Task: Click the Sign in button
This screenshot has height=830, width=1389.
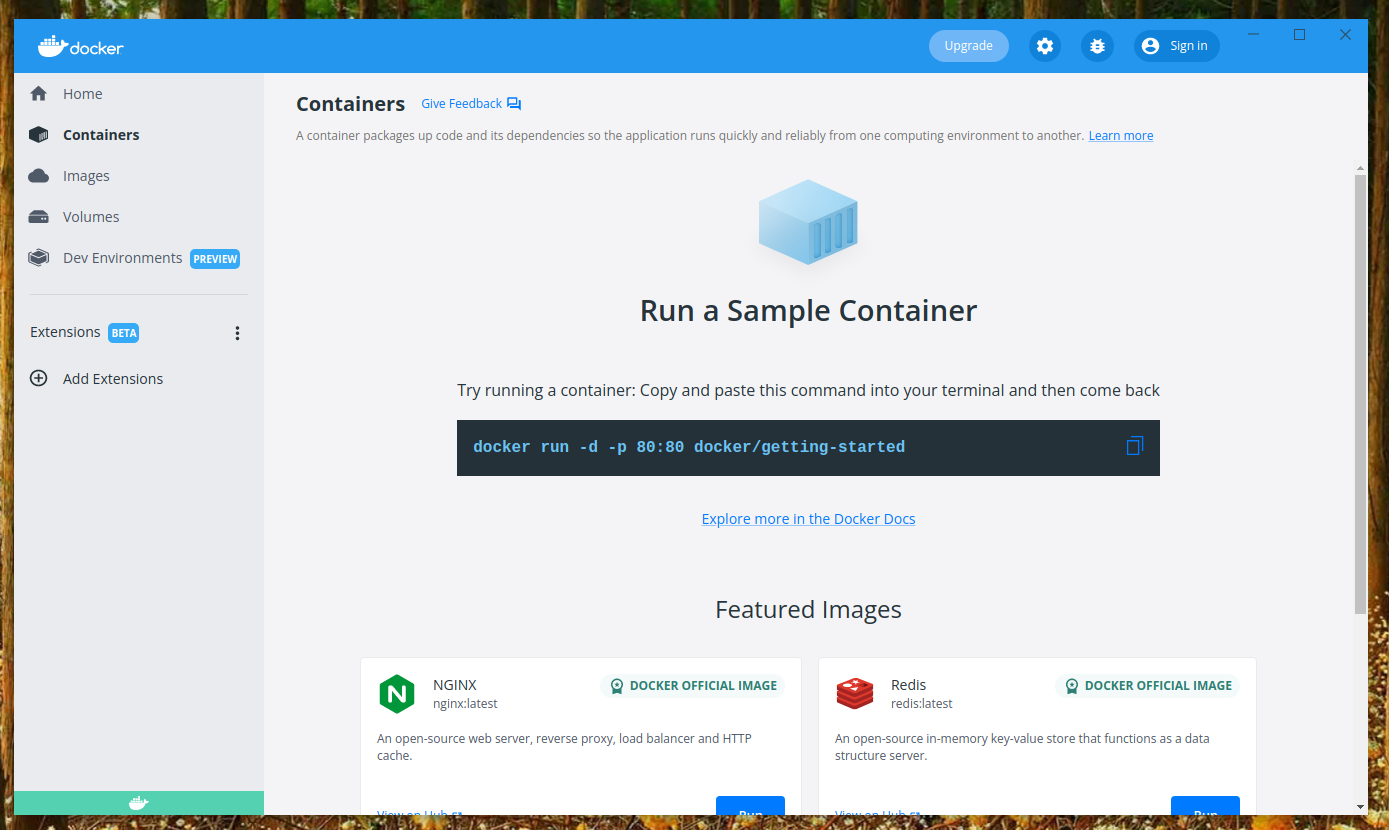Action: tap(1176, 46)
